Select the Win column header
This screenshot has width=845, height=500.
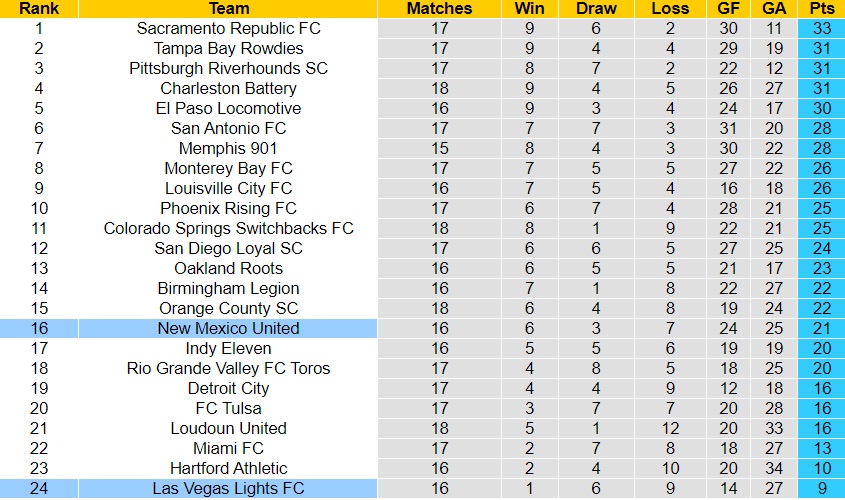(x=529, y=8)
